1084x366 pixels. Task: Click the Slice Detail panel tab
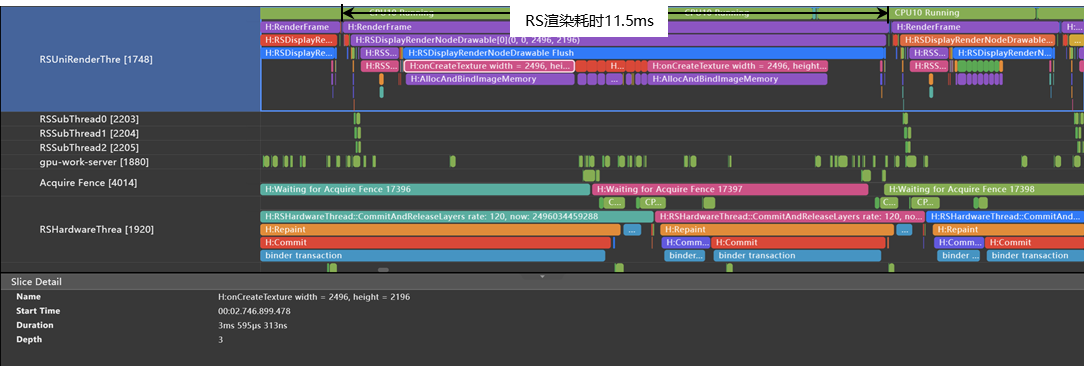36,282
